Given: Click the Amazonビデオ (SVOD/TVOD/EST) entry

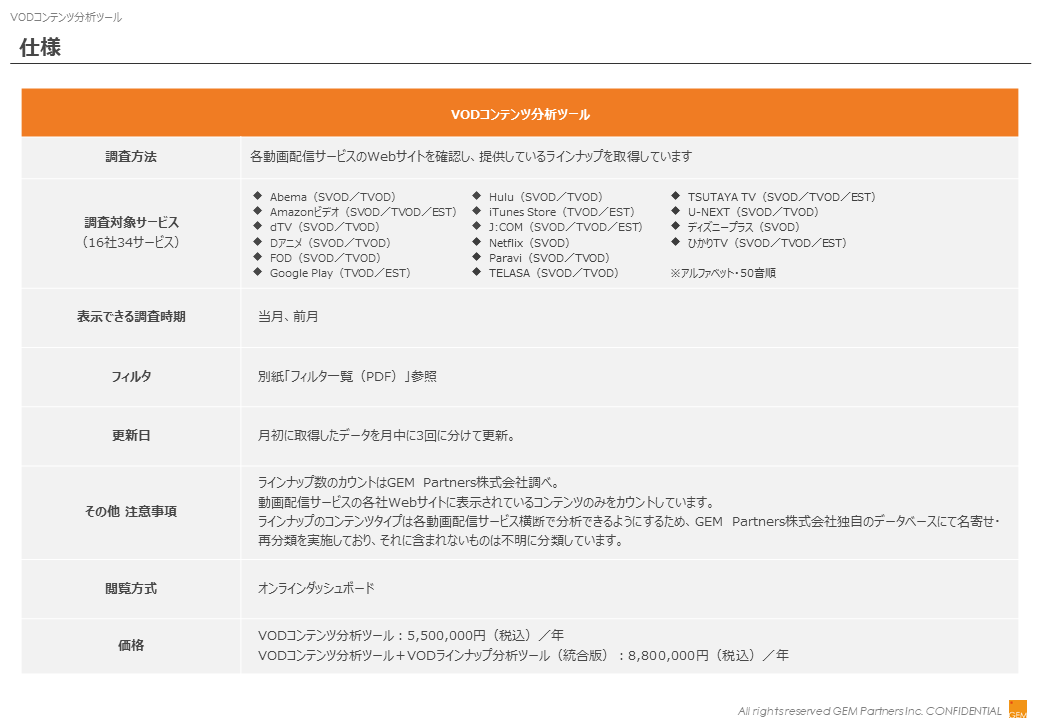Looking at the screenshot, I should [363, 212].
